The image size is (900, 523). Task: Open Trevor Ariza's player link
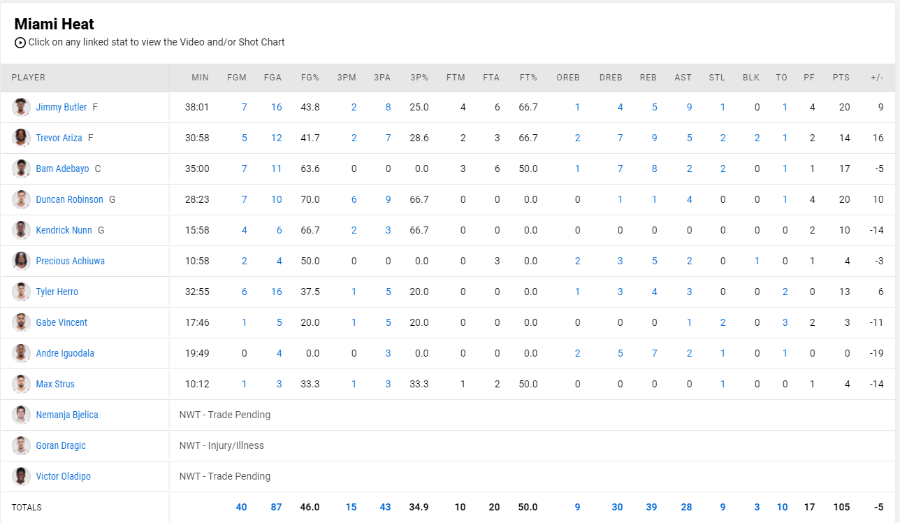59,138
